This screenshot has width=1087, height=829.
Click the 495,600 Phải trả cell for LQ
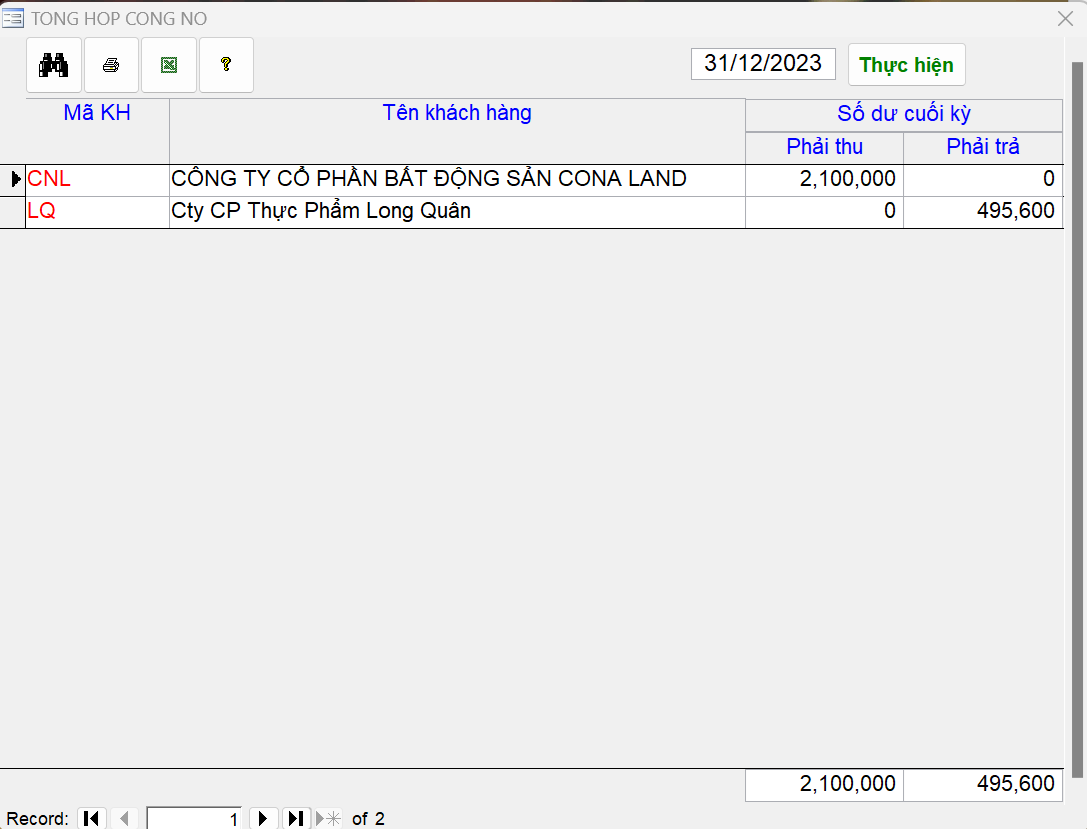(982, 212)
